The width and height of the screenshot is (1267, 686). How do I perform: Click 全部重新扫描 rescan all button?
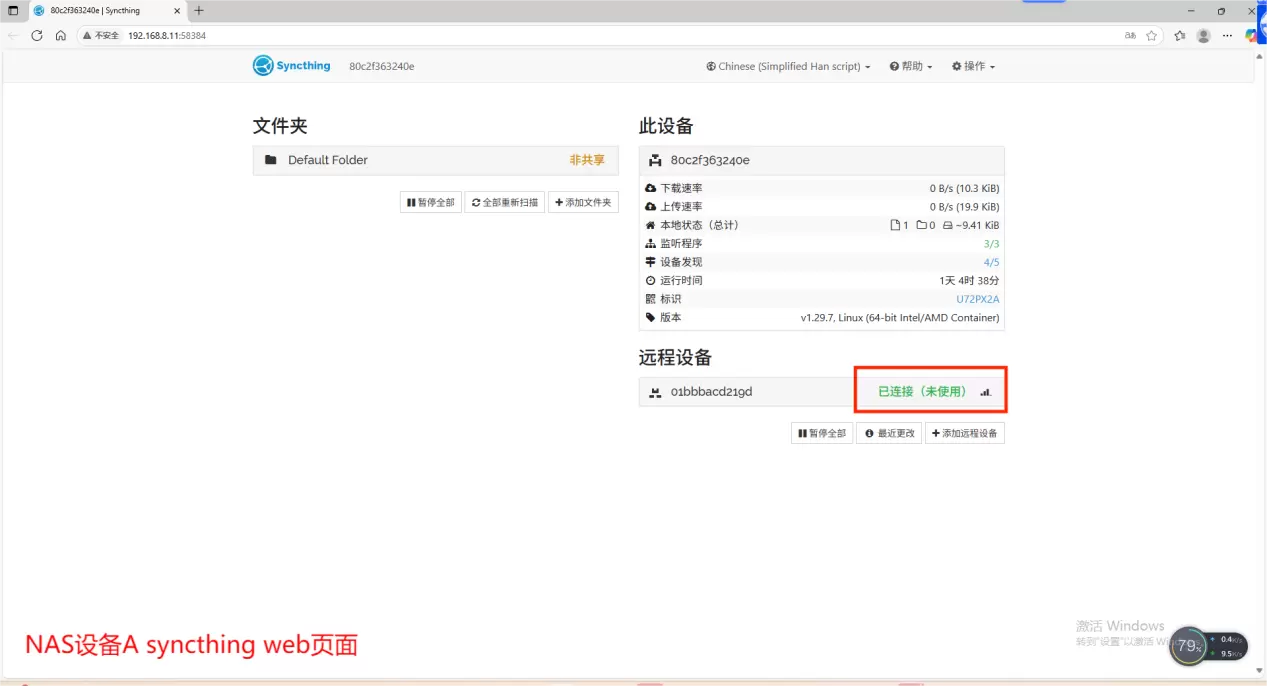click(505, 203)
